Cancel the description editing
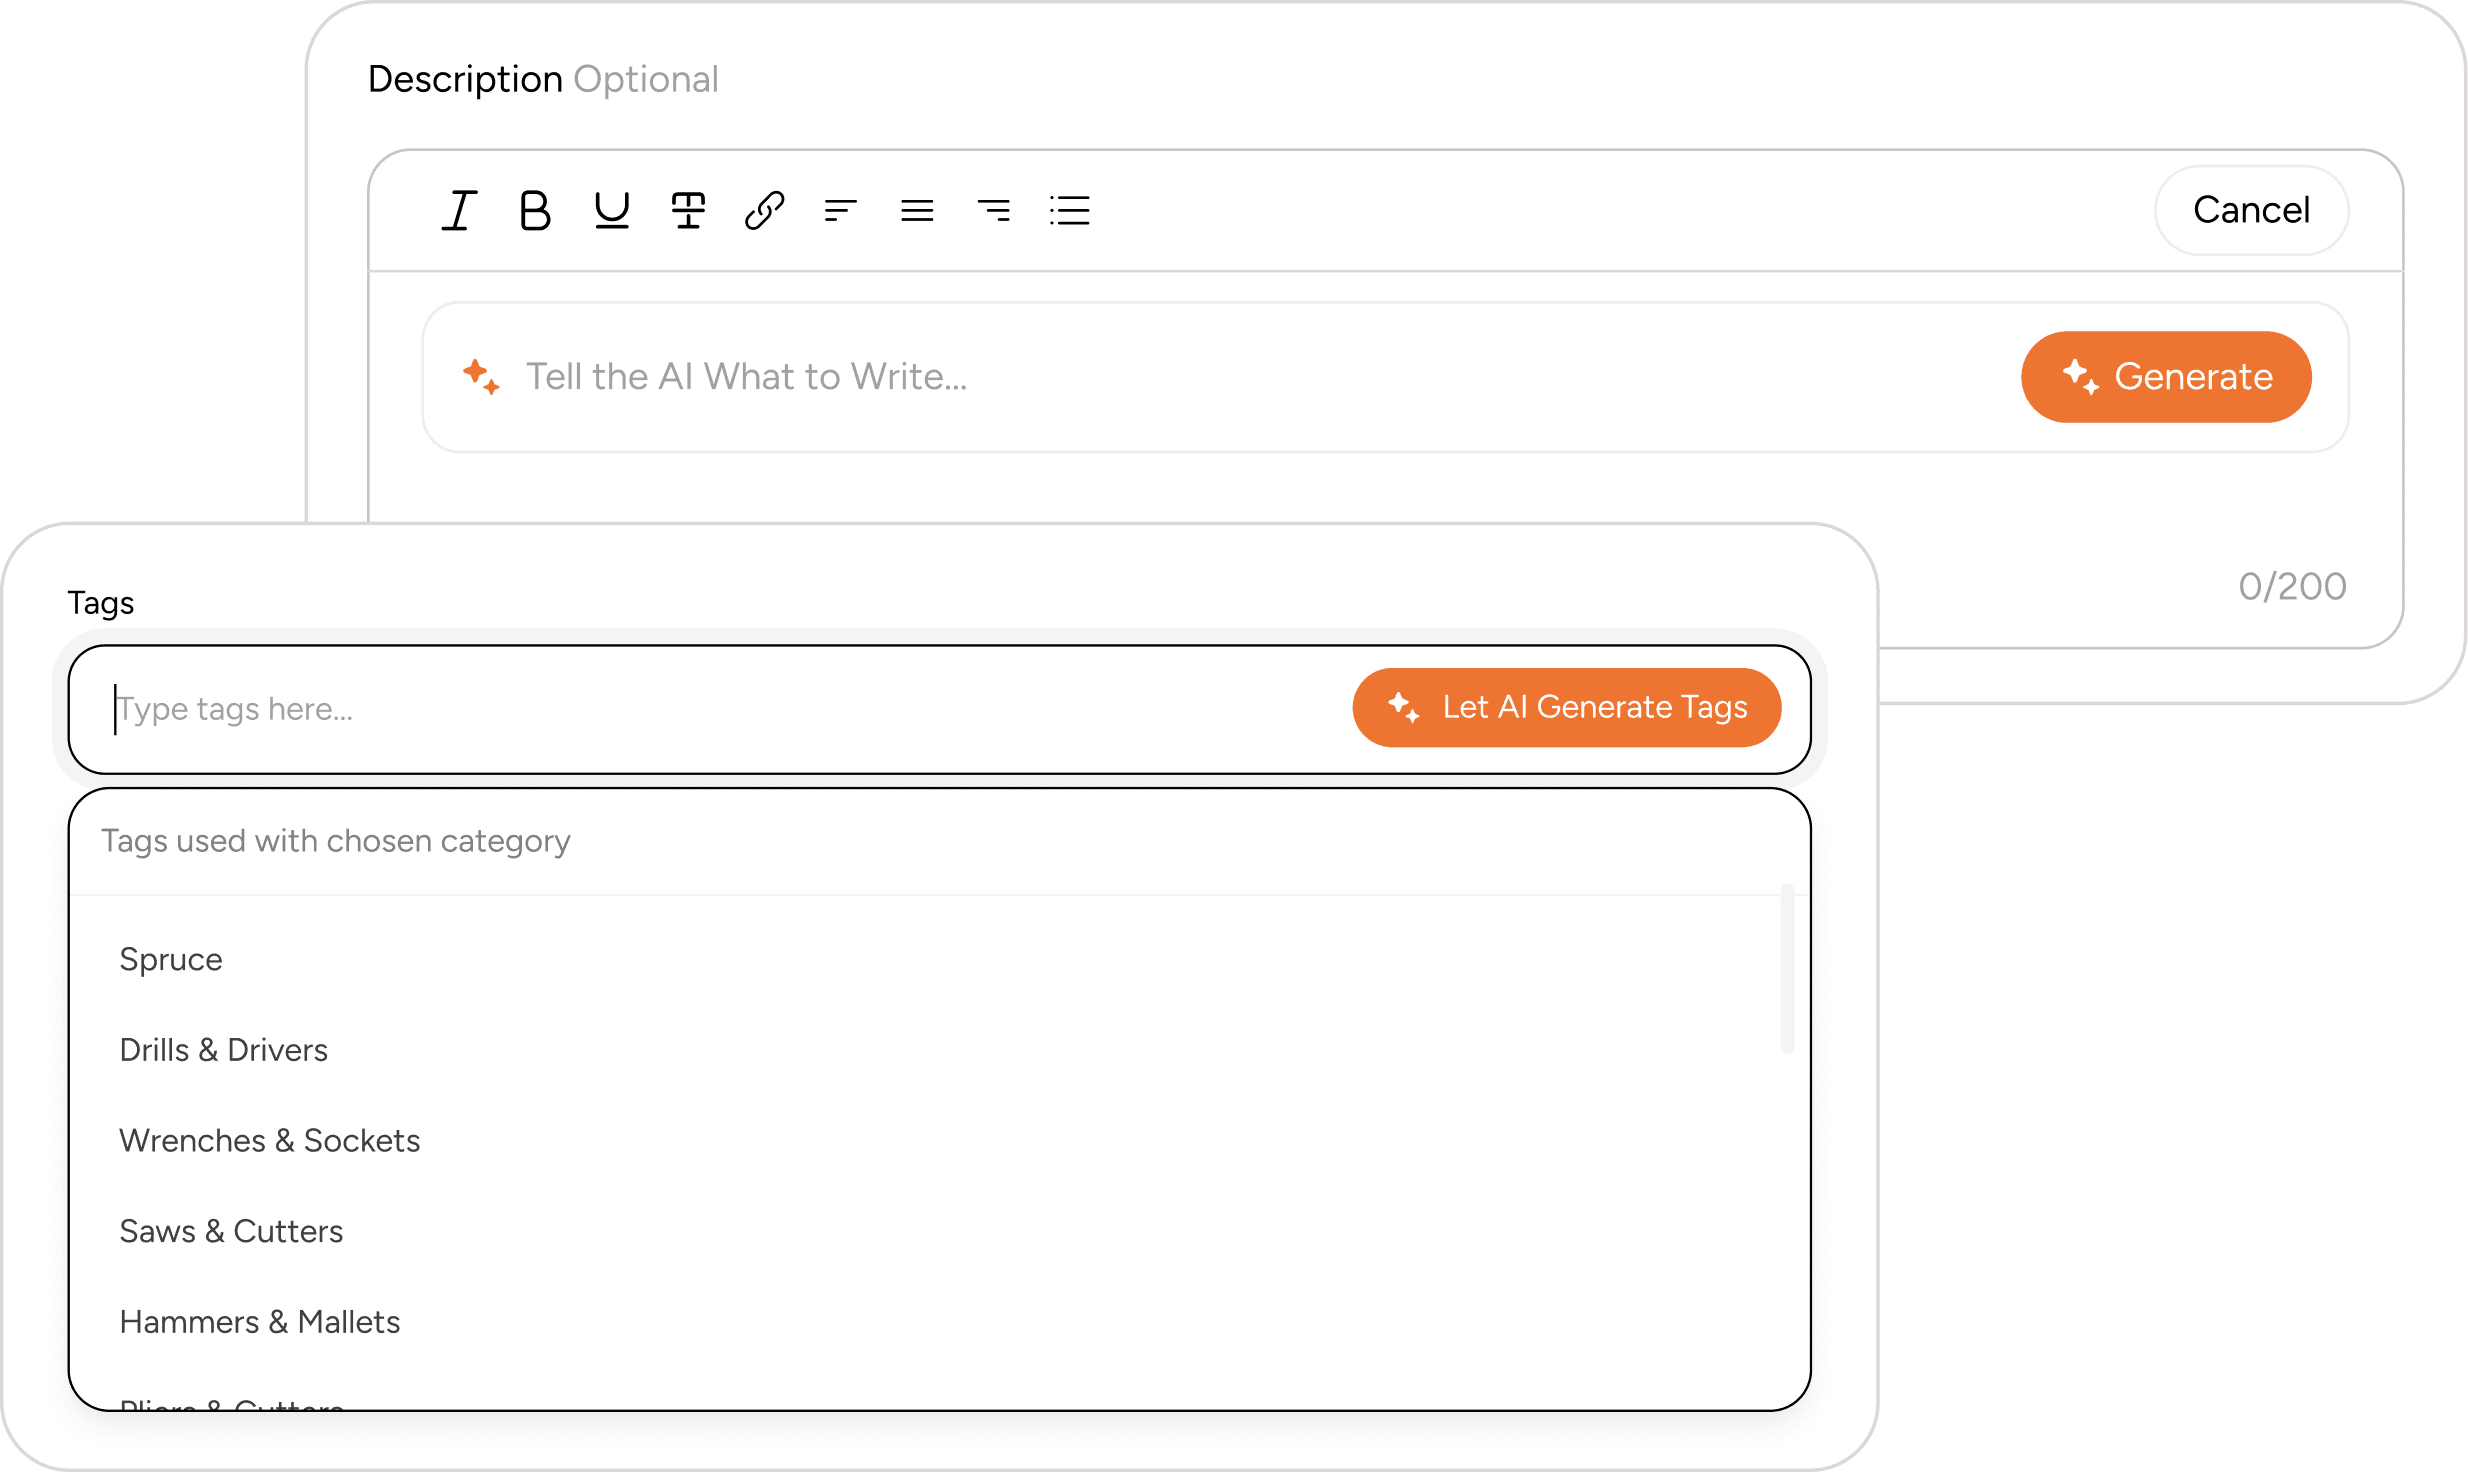 pos(2251,210)
